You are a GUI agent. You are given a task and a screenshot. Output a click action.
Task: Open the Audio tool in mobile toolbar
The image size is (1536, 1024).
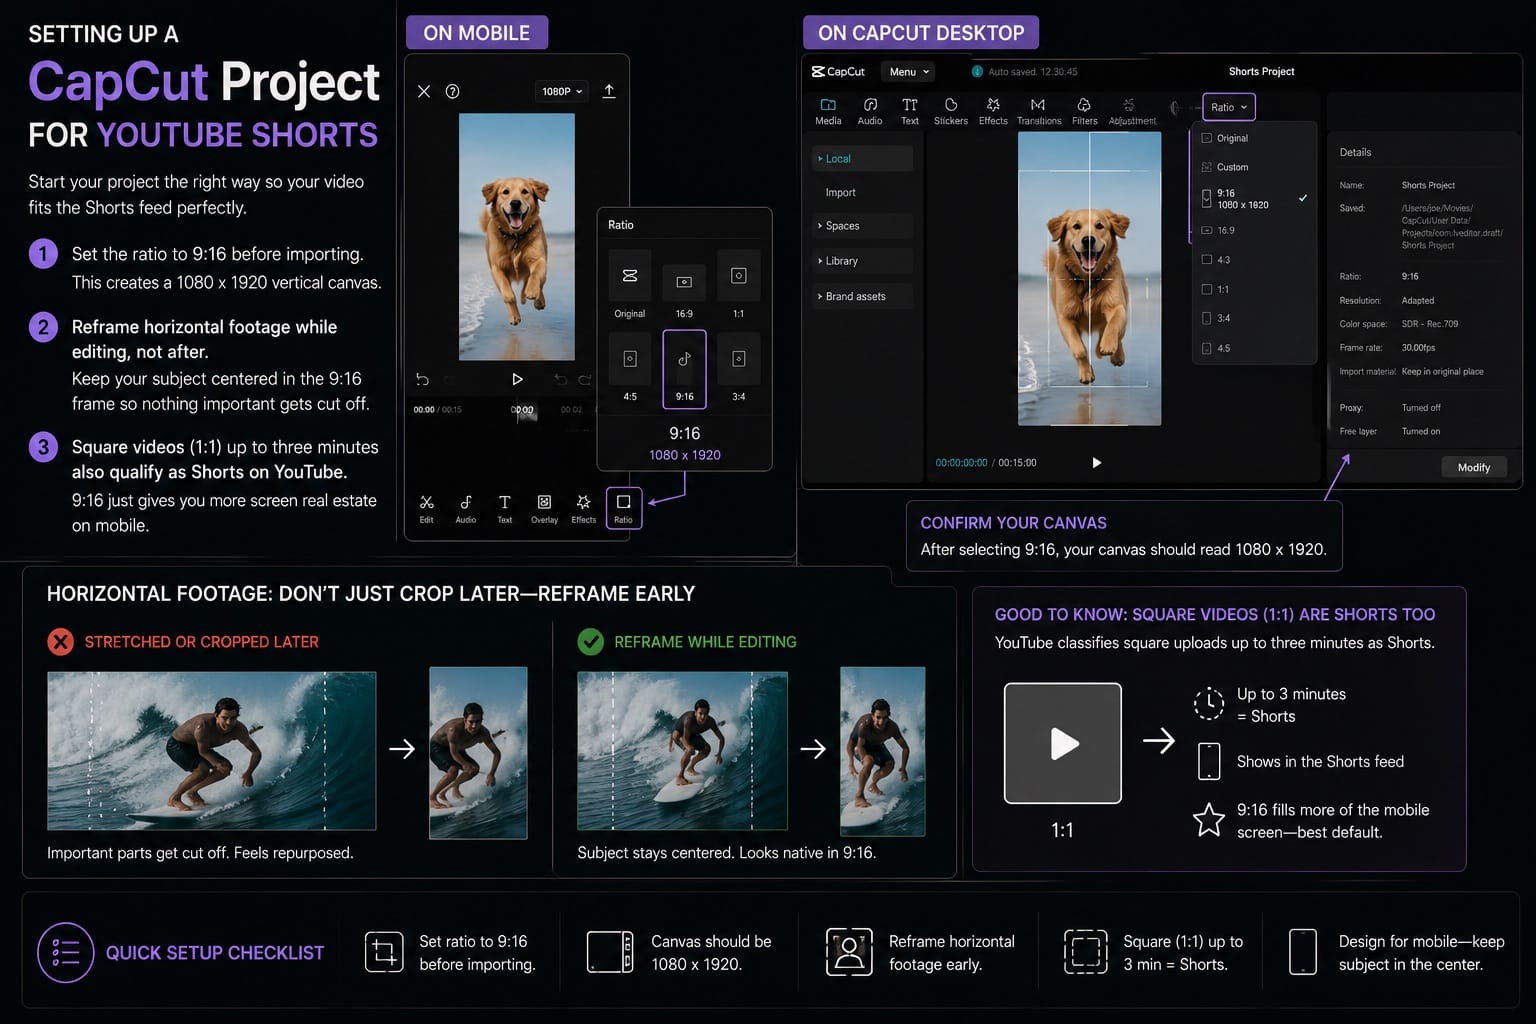(466, 508)
